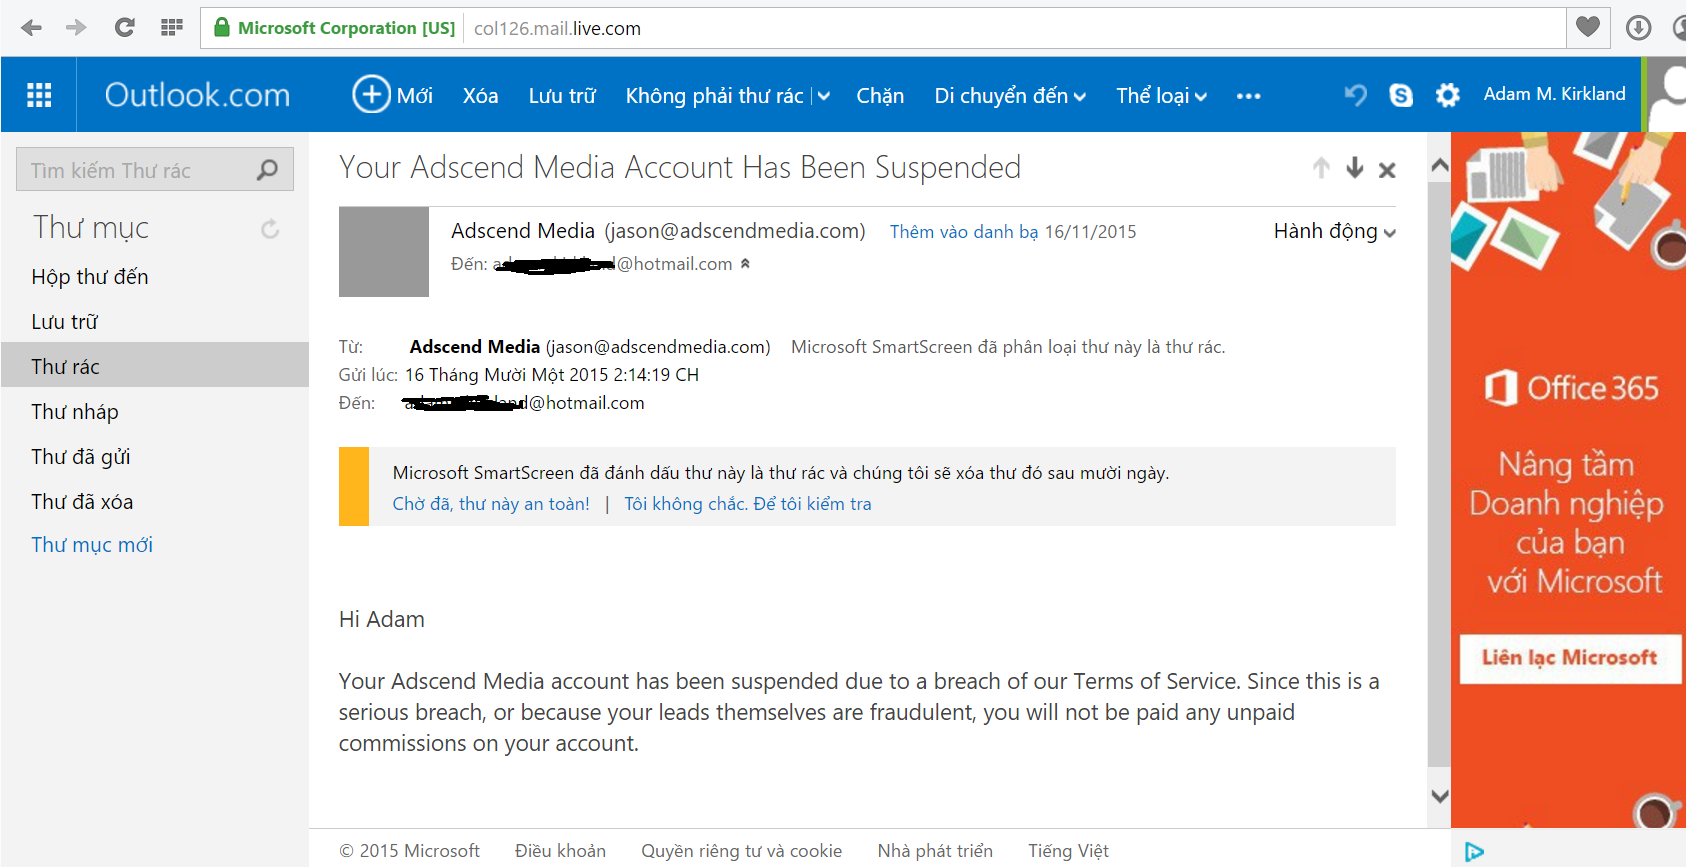This screenshot has width=1686, height=867.
Task: Open the Di chuyển đến dropdown
Action: coord(1009,96)
